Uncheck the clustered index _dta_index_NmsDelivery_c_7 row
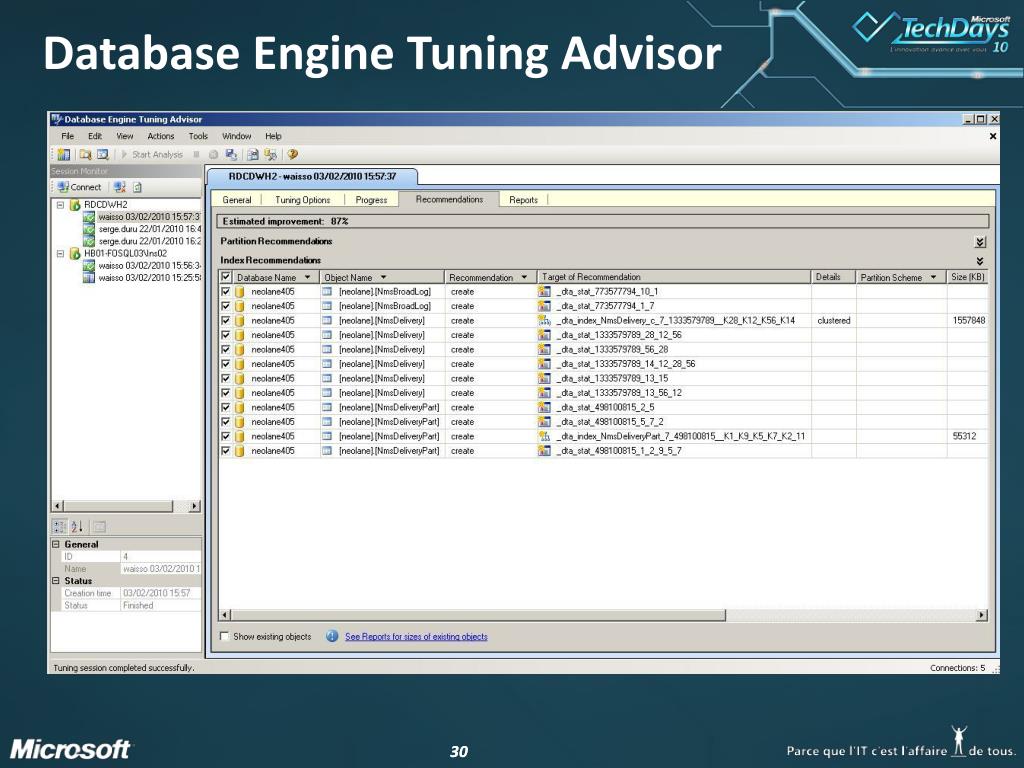 point(226,321)
